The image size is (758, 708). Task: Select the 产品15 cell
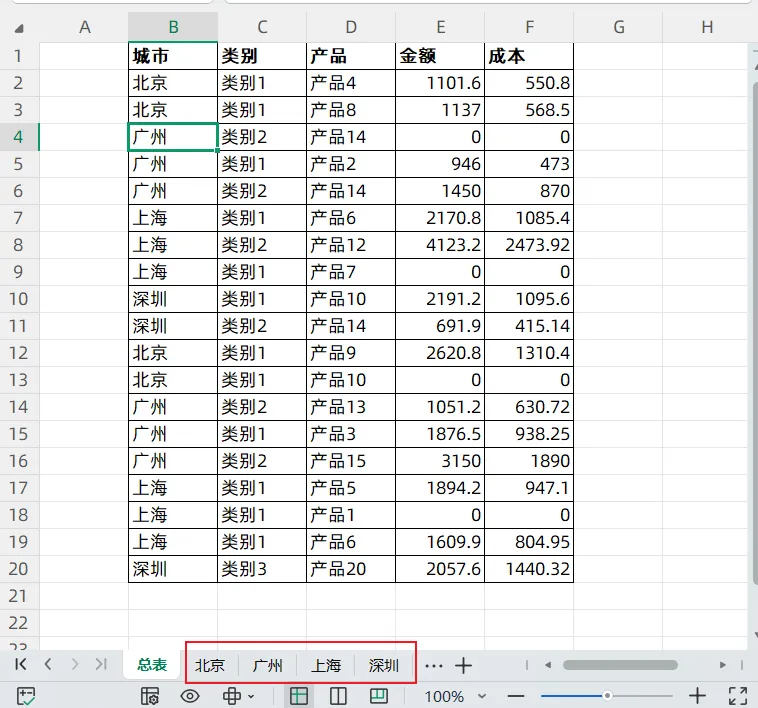(351, 461)
